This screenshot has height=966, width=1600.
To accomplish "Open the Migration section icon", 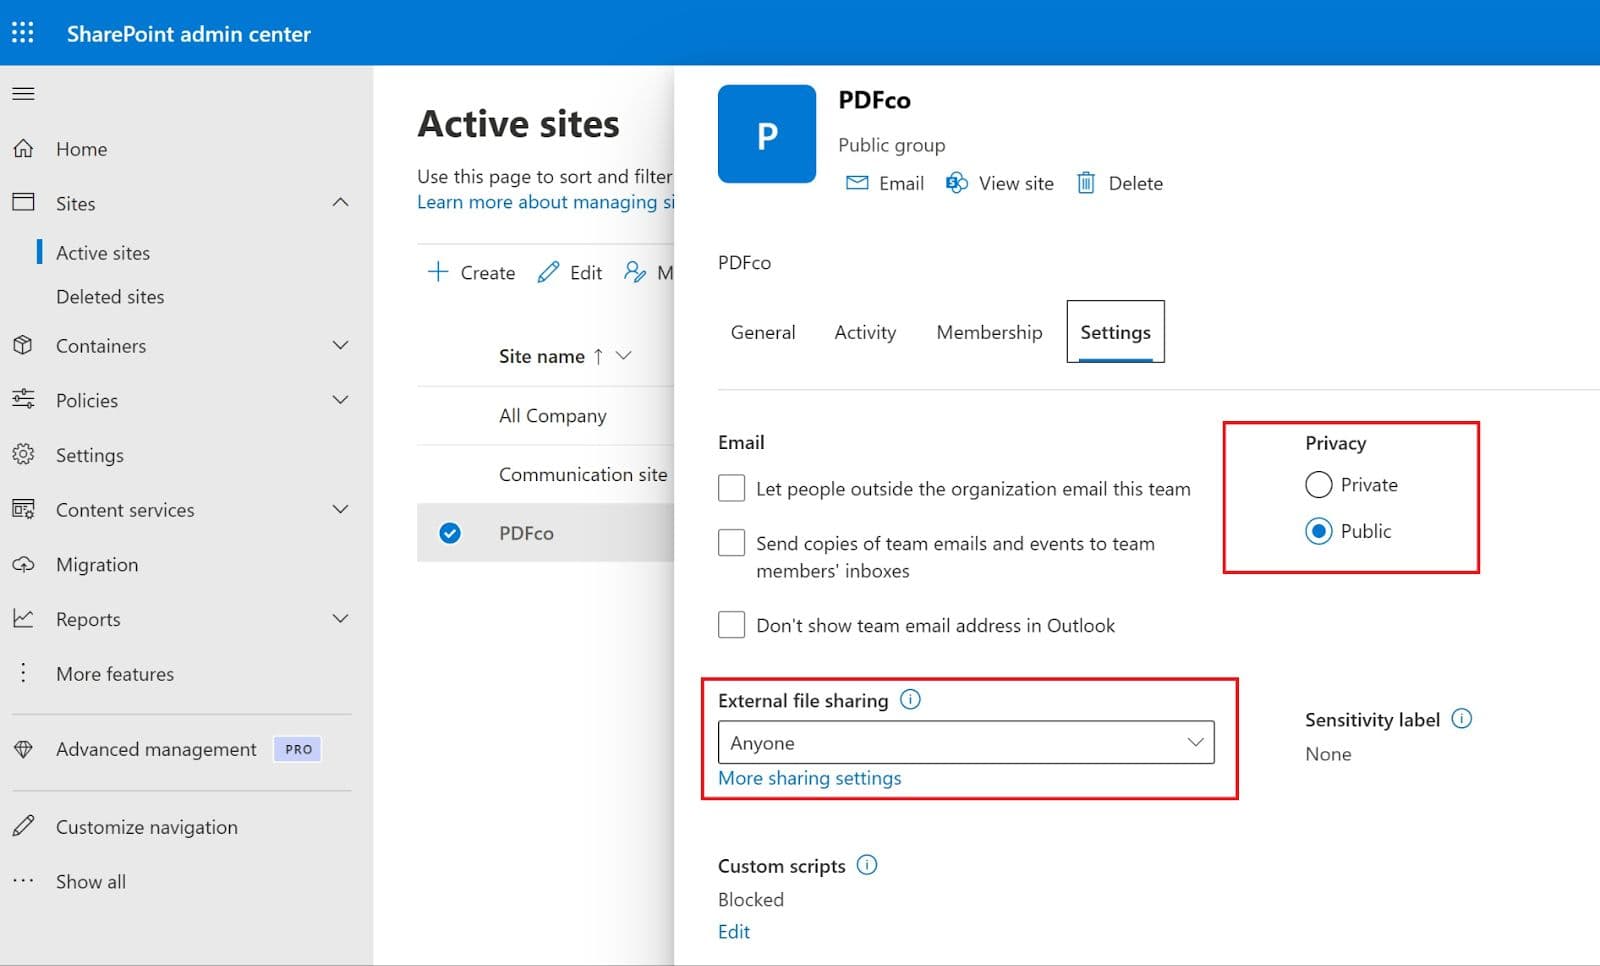I will pyautogui.click(x=23, y=564).
